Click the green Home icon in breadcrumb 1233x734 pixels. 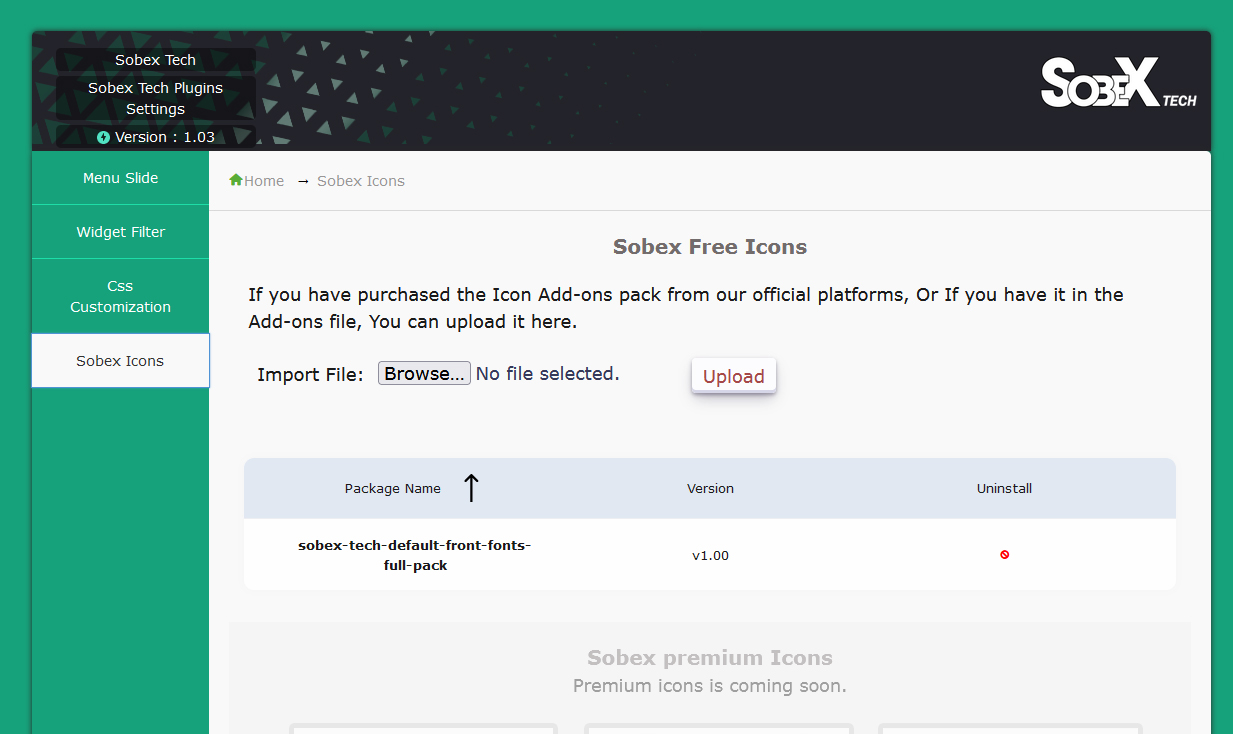click(236, 180)
